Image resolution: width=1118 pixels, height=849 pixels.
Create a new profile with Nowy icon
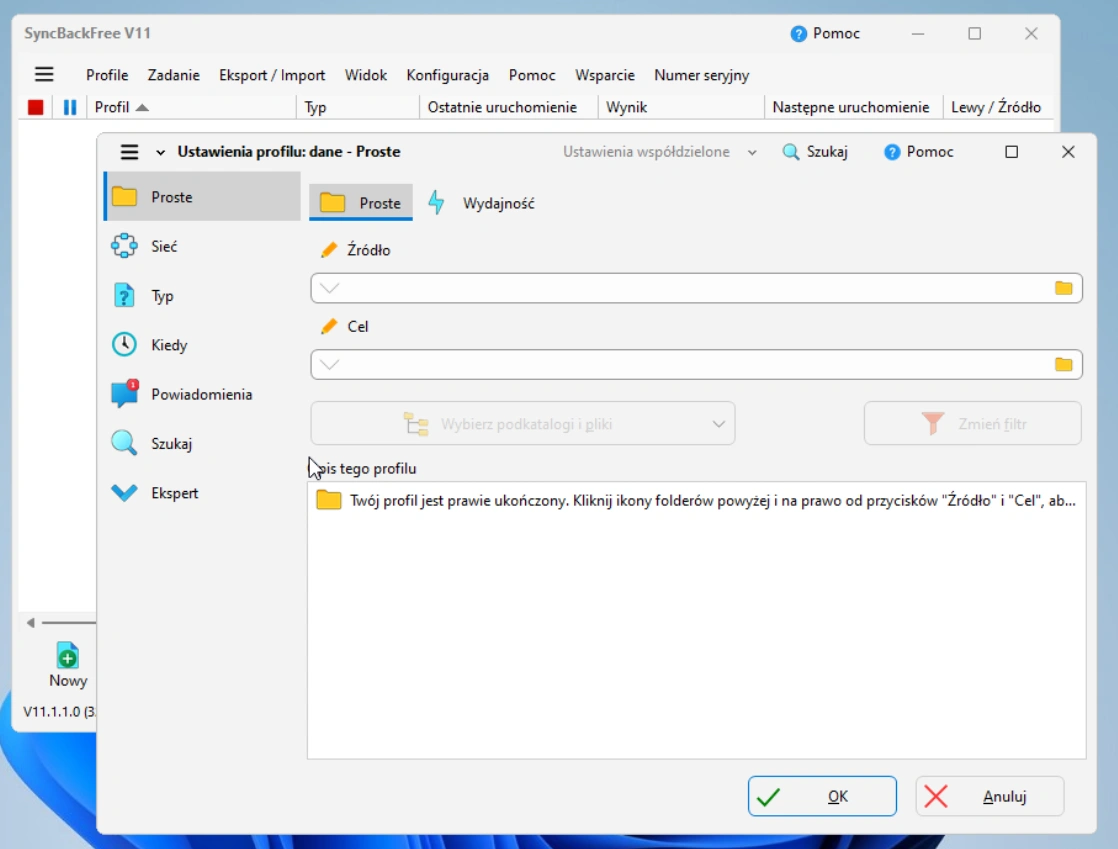[x=68, y=664]
